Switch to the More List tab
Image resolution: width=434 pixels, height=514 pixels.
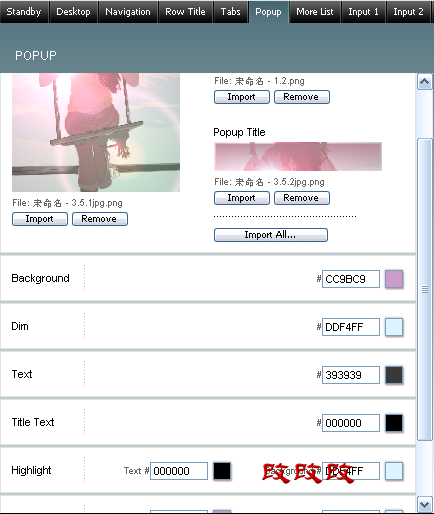coord(315,12)
